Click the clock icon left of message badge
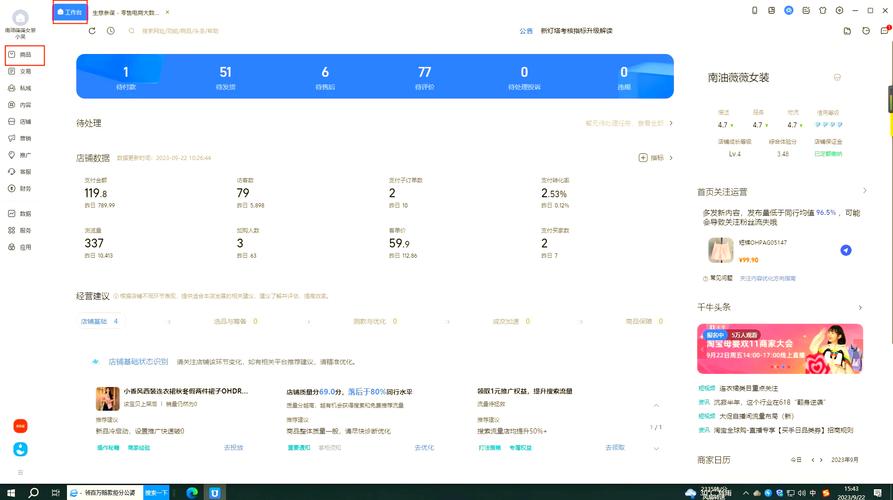893x500 pixels. [x=866, y=31]
